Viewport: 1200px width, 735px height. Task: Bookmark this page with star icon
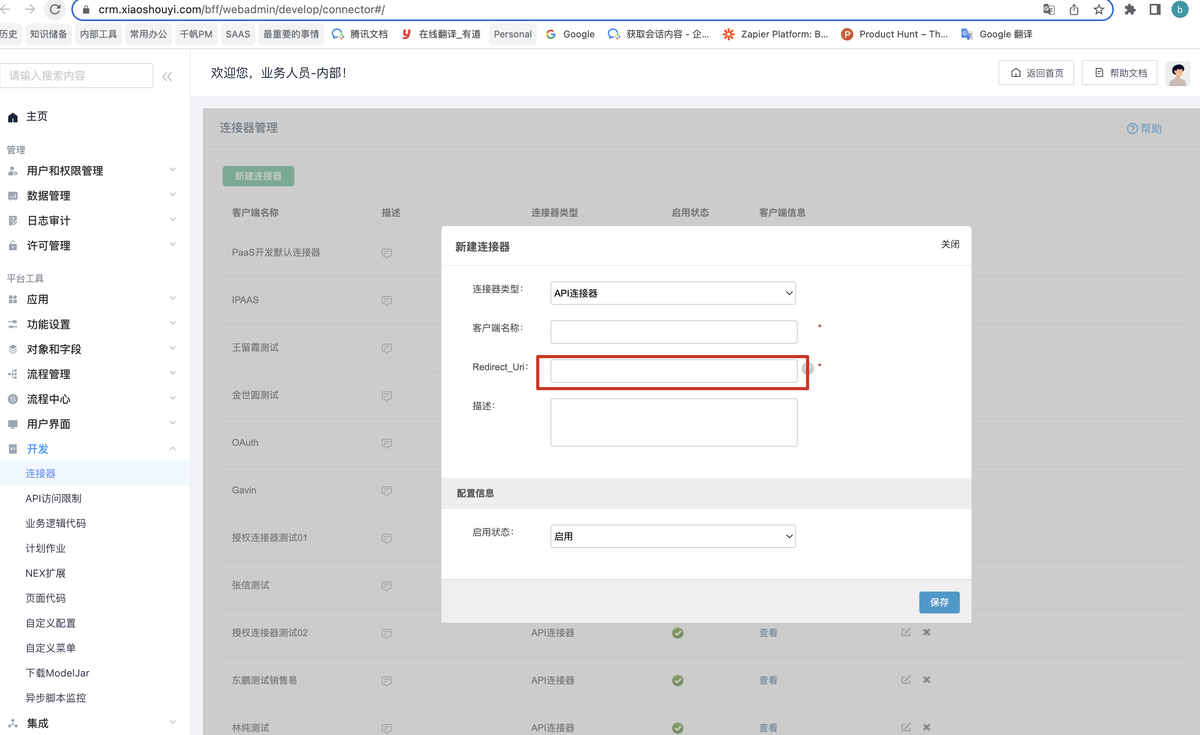click(x=1099, y=9)
